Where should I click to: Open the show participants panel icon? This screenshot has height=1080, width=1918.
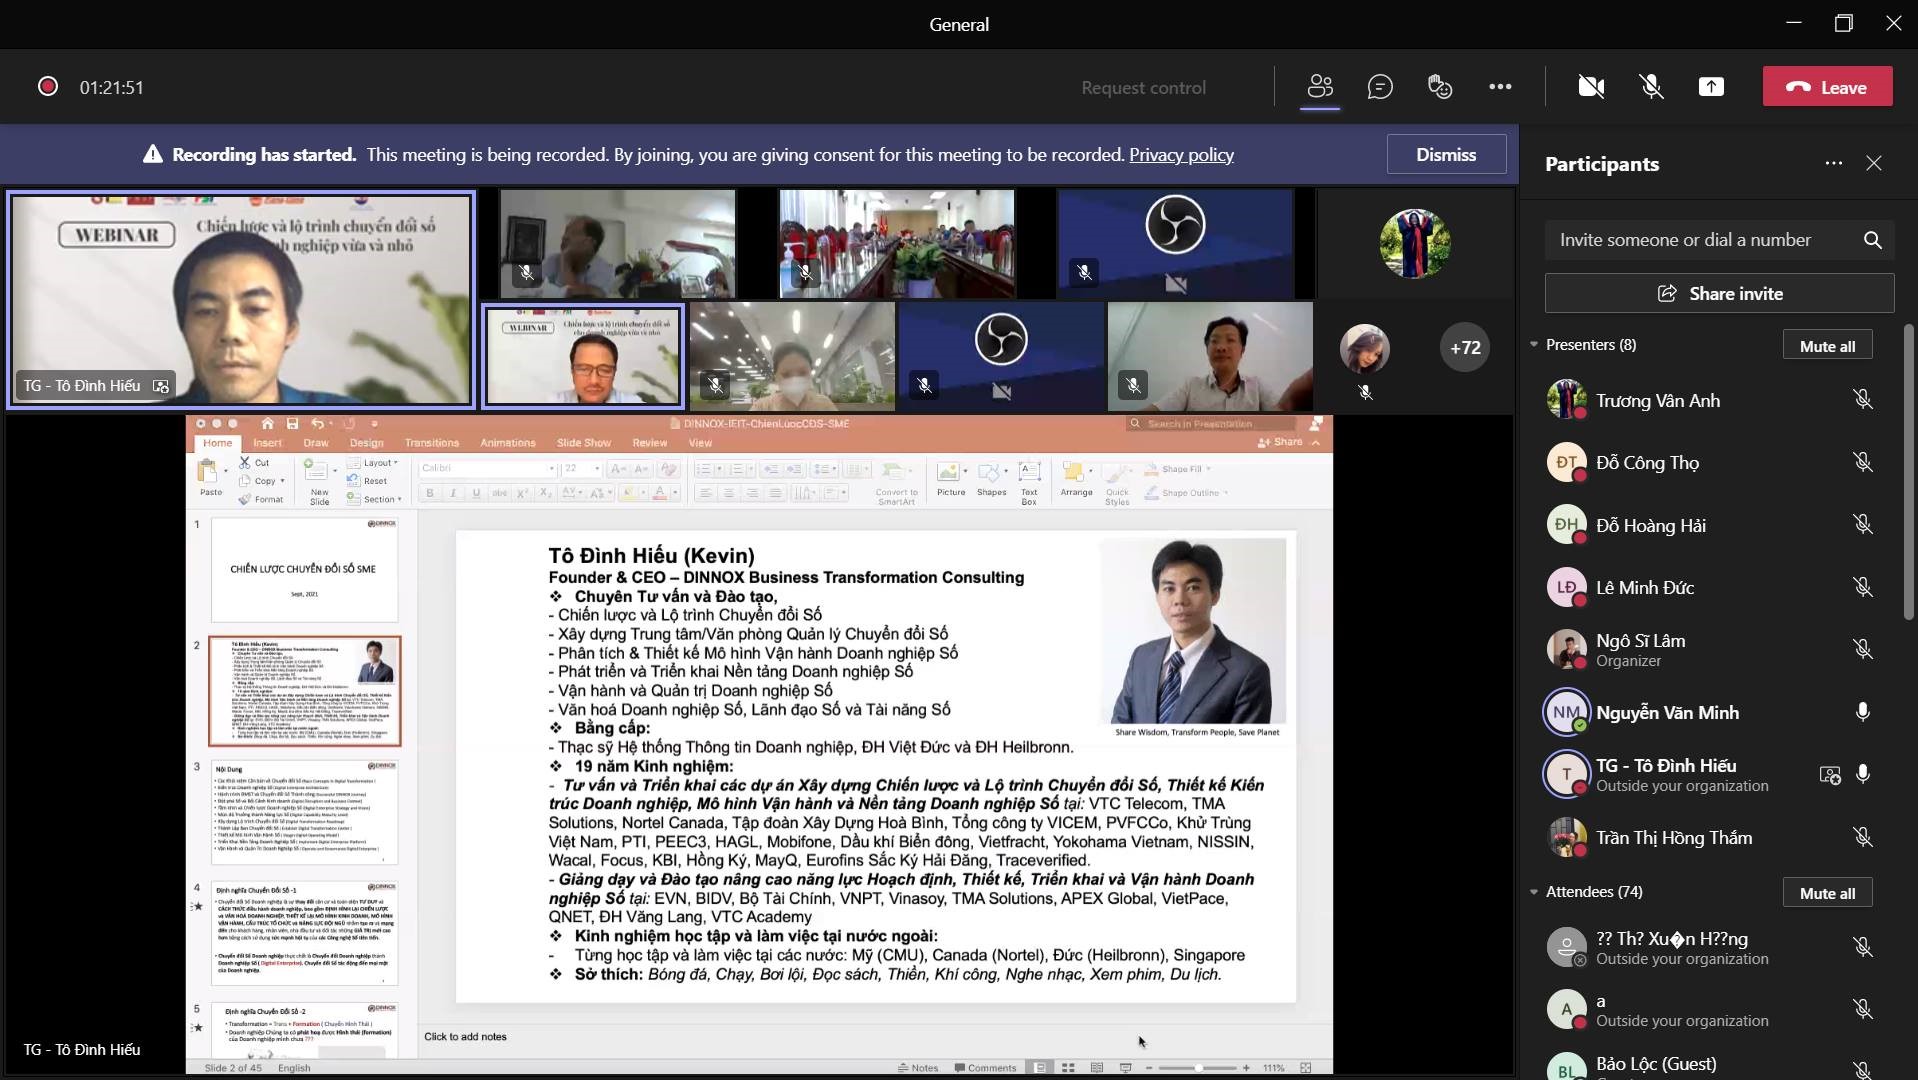coord(1320,87)
